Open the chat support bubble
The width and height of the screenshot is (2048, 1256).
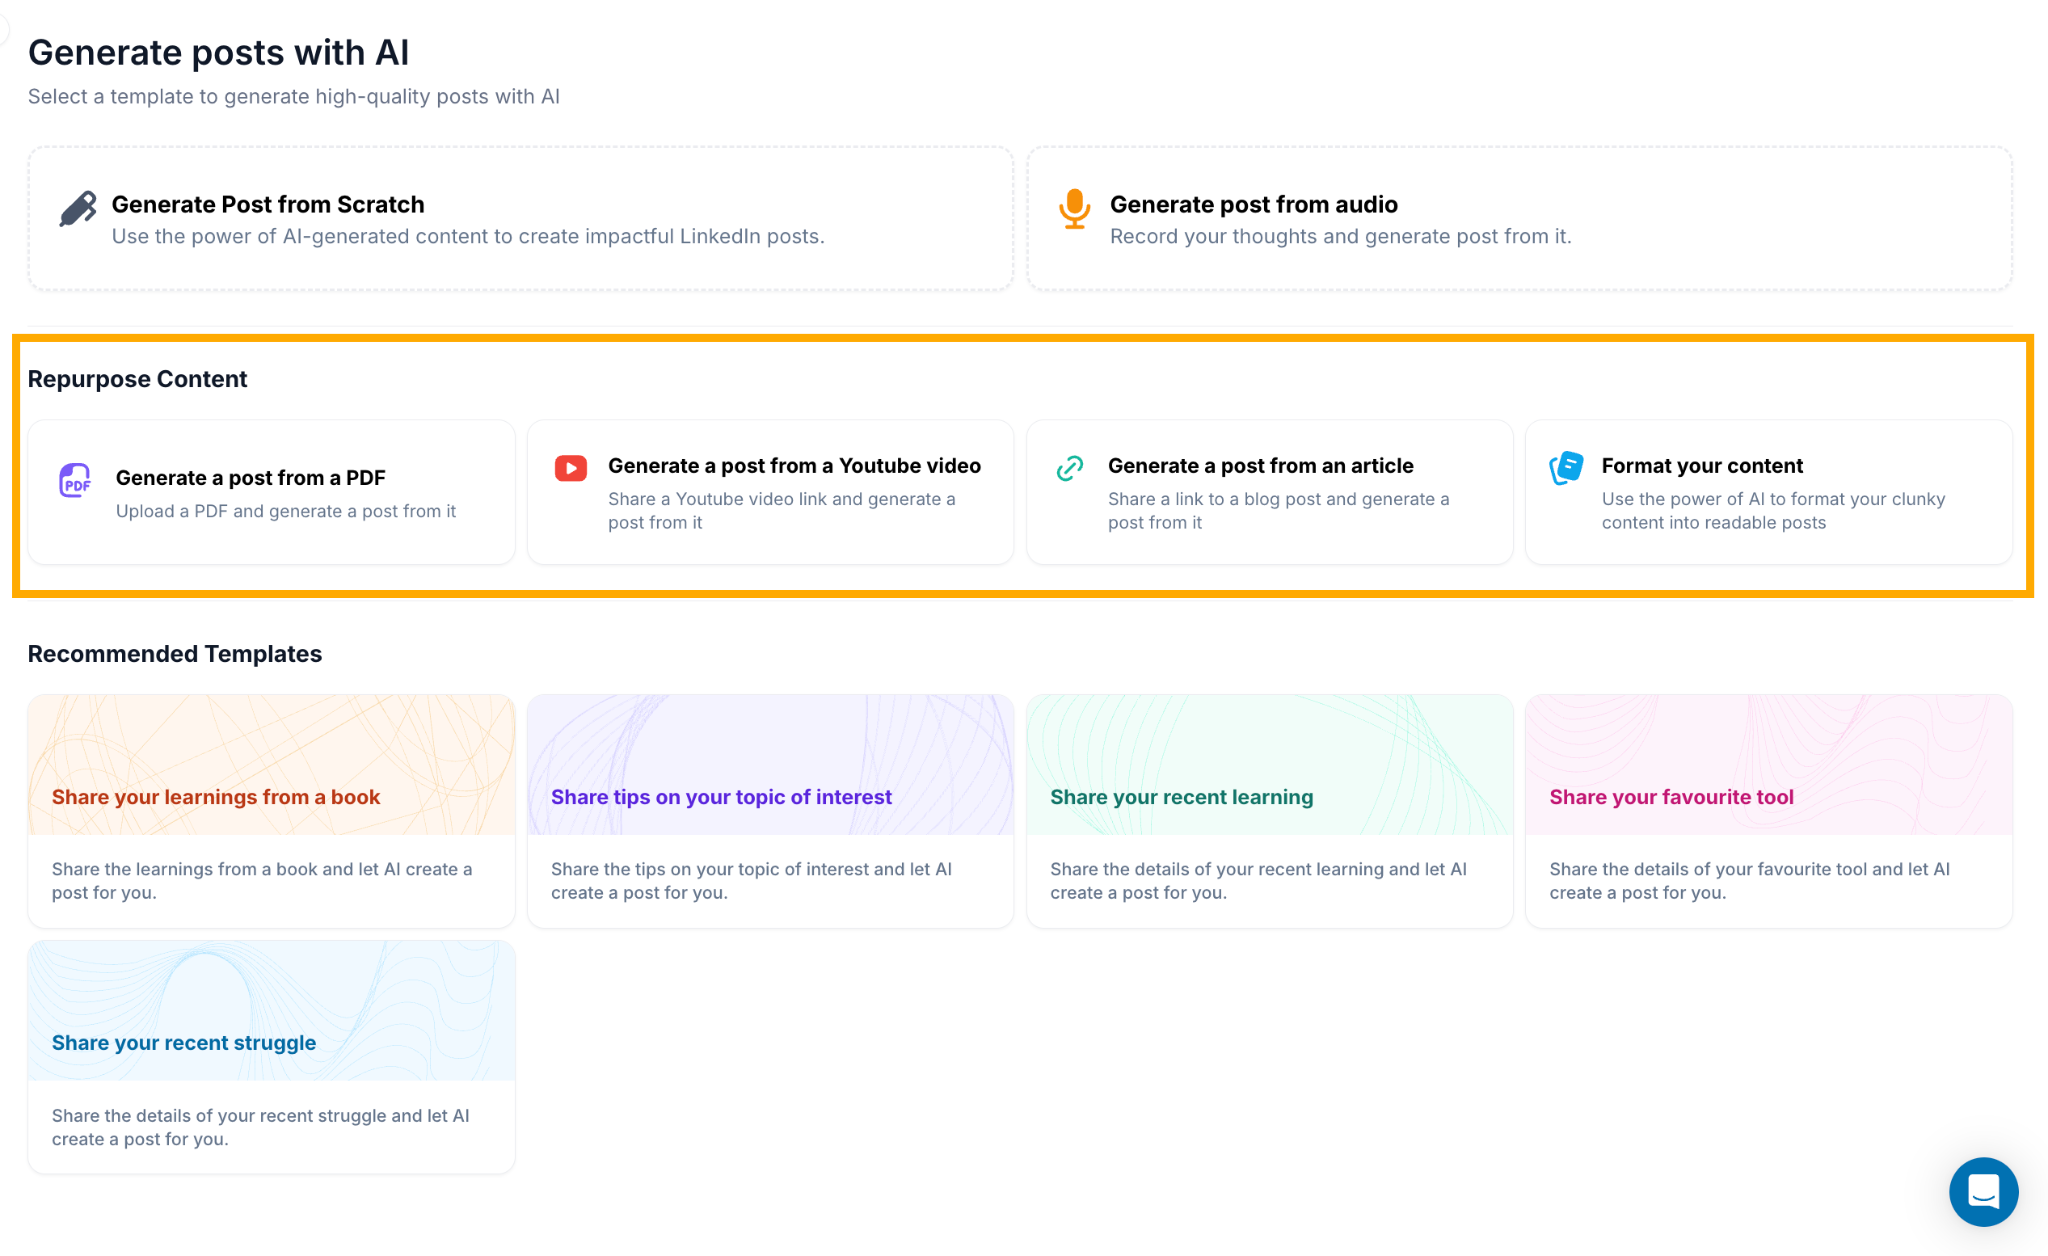[x=1983, y=1192]
